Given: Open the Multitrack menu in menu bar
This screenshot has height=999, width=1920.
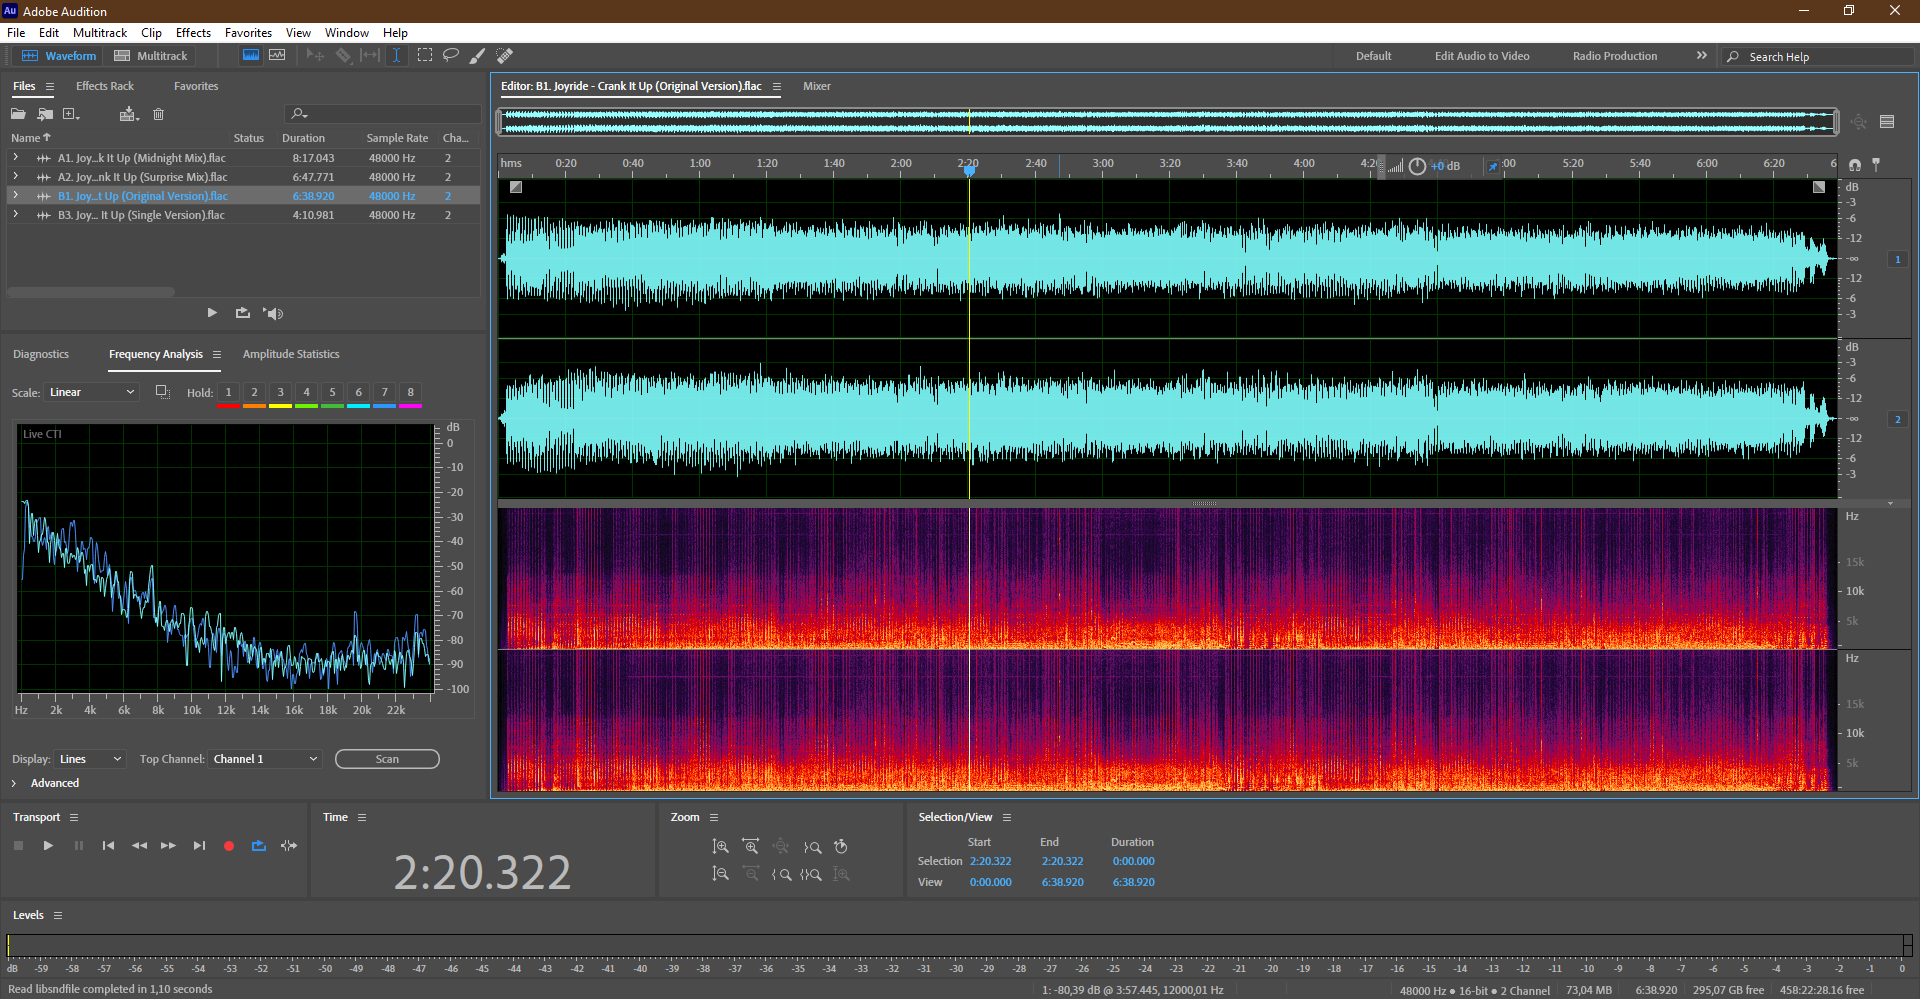Looking at the screenshot, I should [100, 33].
